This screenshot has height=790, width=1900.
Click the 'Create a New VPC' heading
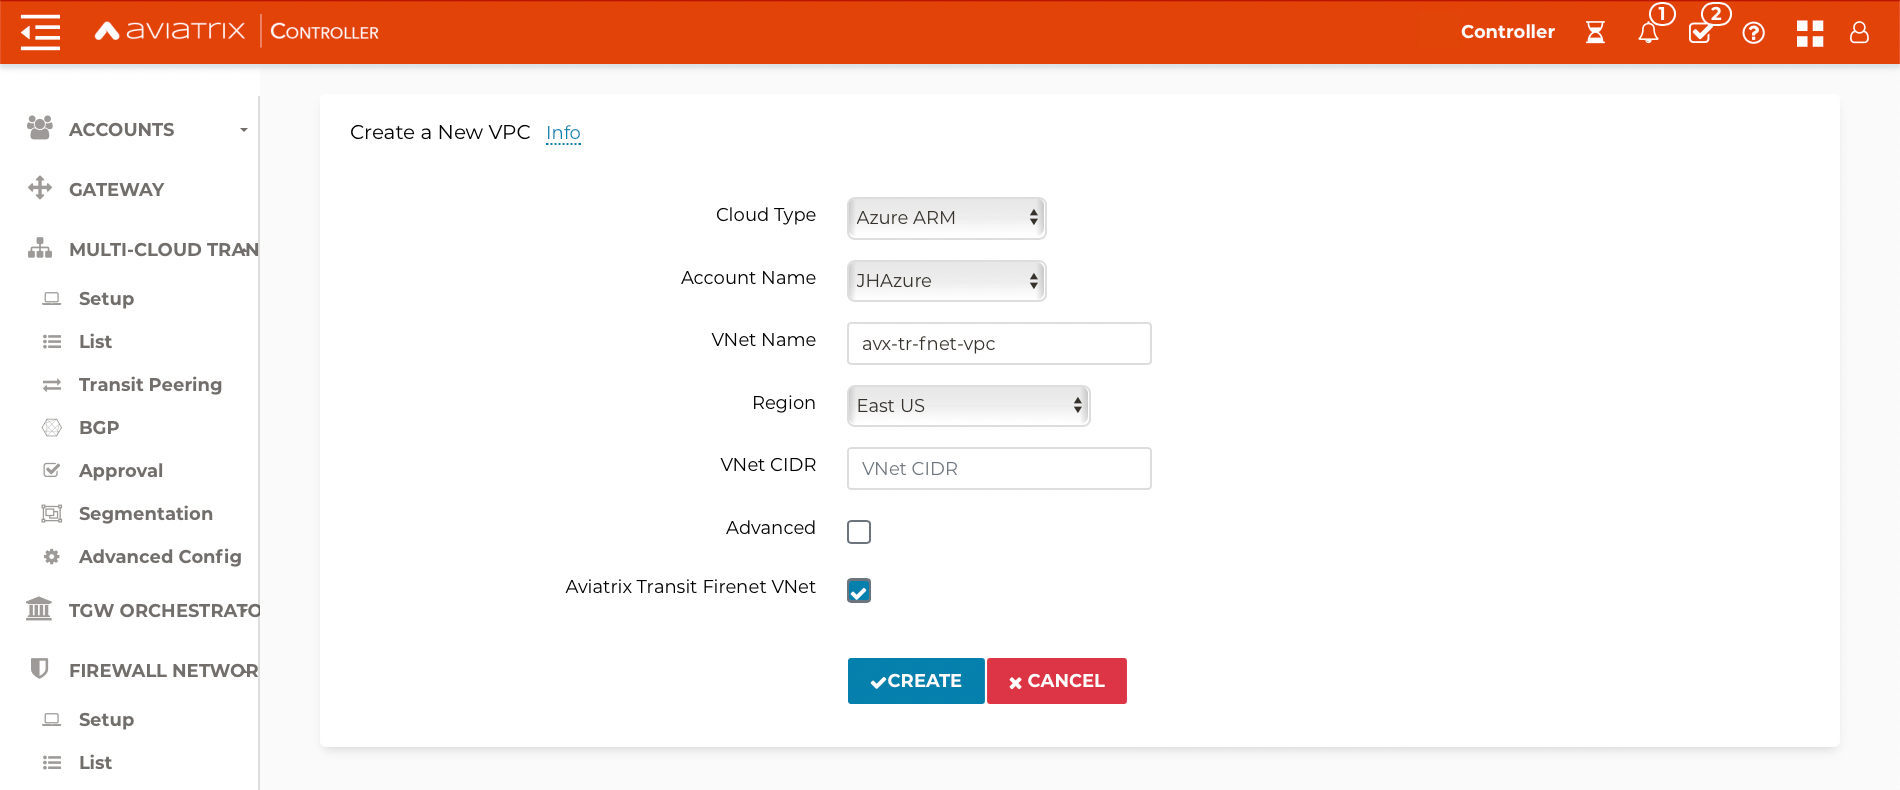click(x=440, y=132)
